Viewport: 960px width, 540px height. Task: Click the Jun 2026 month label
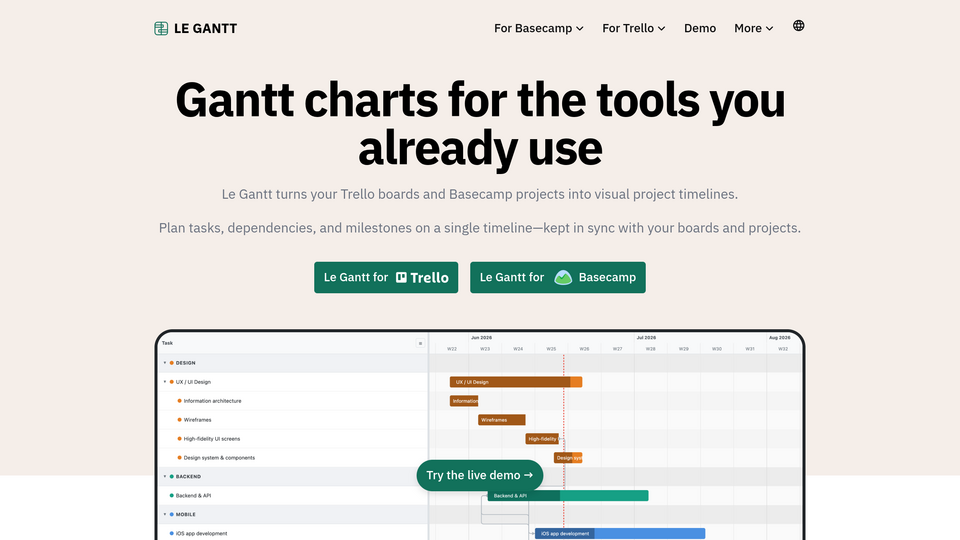coord(481,337)
